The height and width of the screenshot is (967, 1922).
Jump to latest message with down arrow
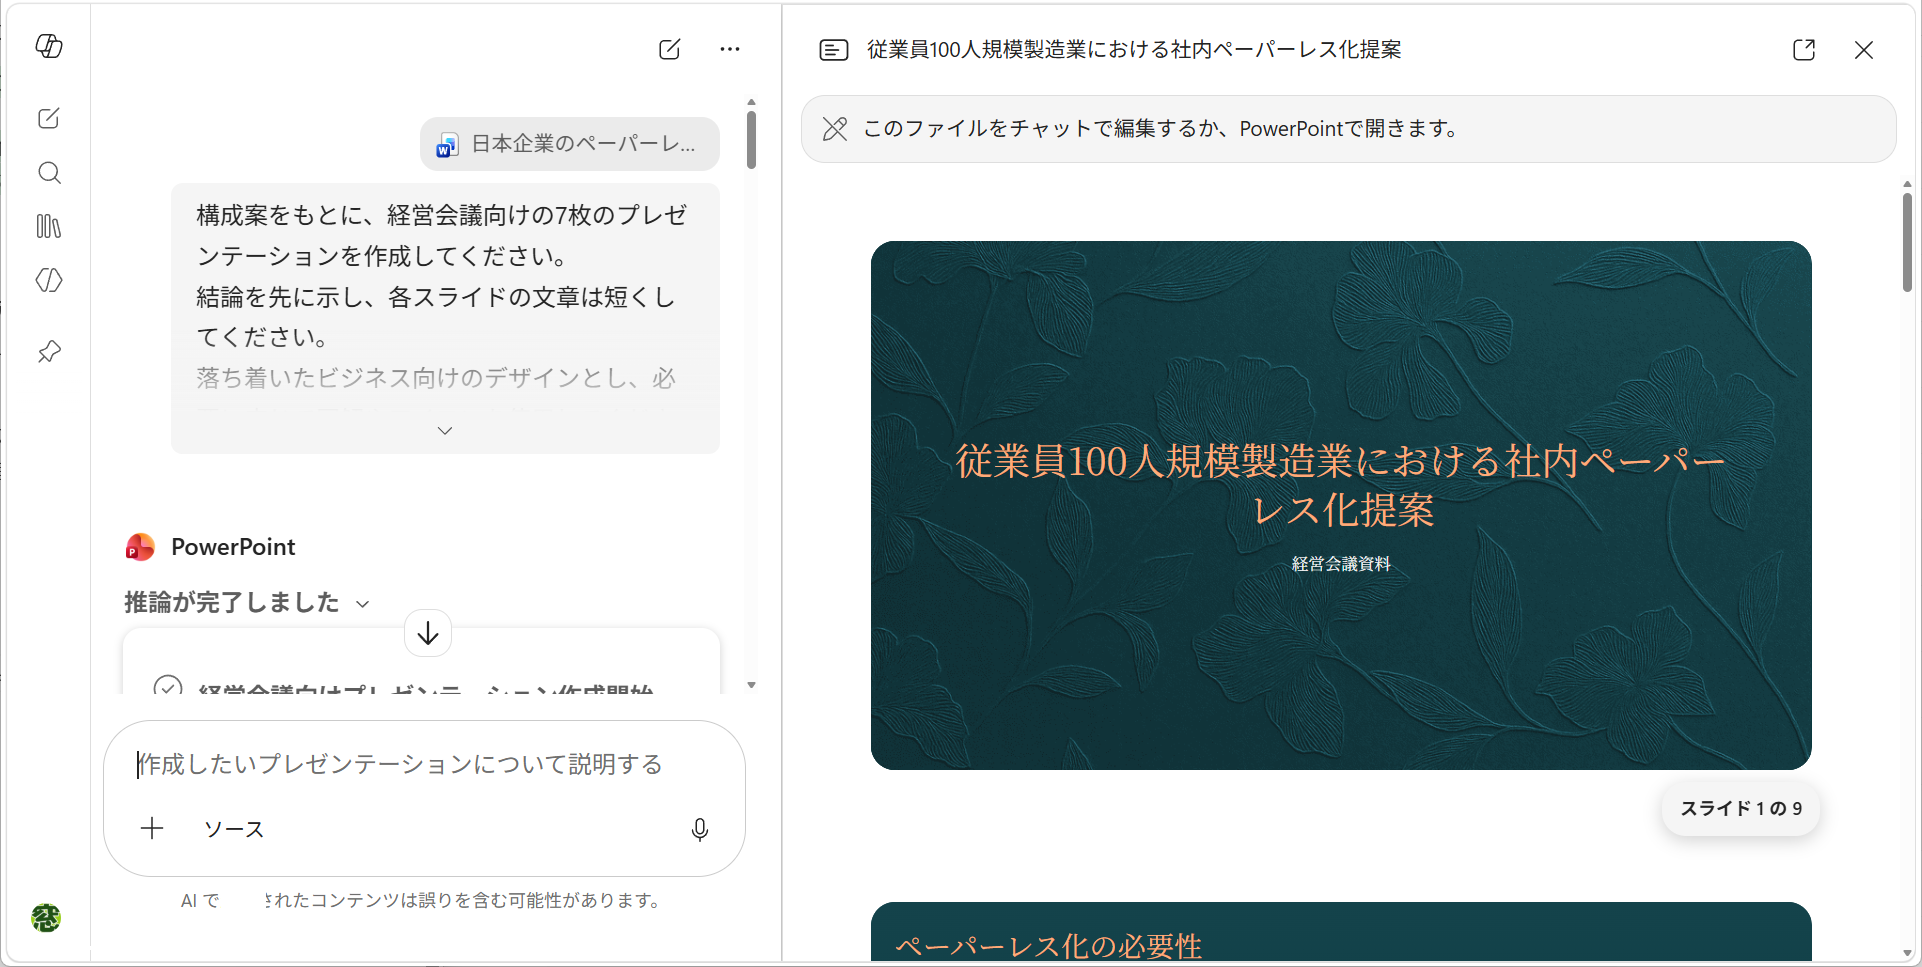point(428,633)
